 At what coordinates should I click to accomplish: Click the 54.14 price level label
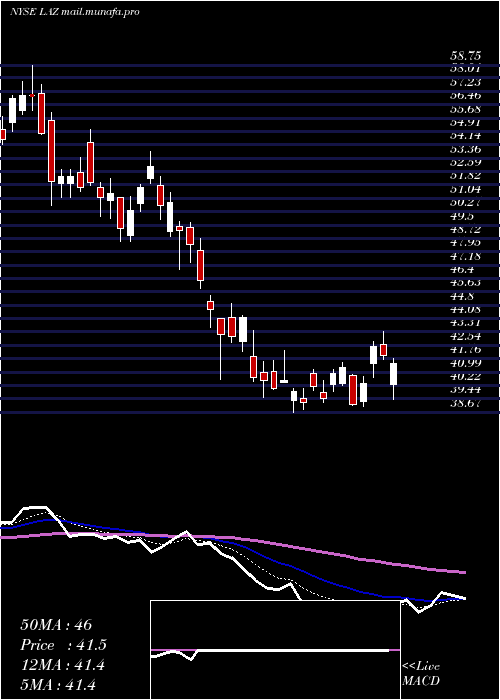pyautogui.click(x=465, y=136)
